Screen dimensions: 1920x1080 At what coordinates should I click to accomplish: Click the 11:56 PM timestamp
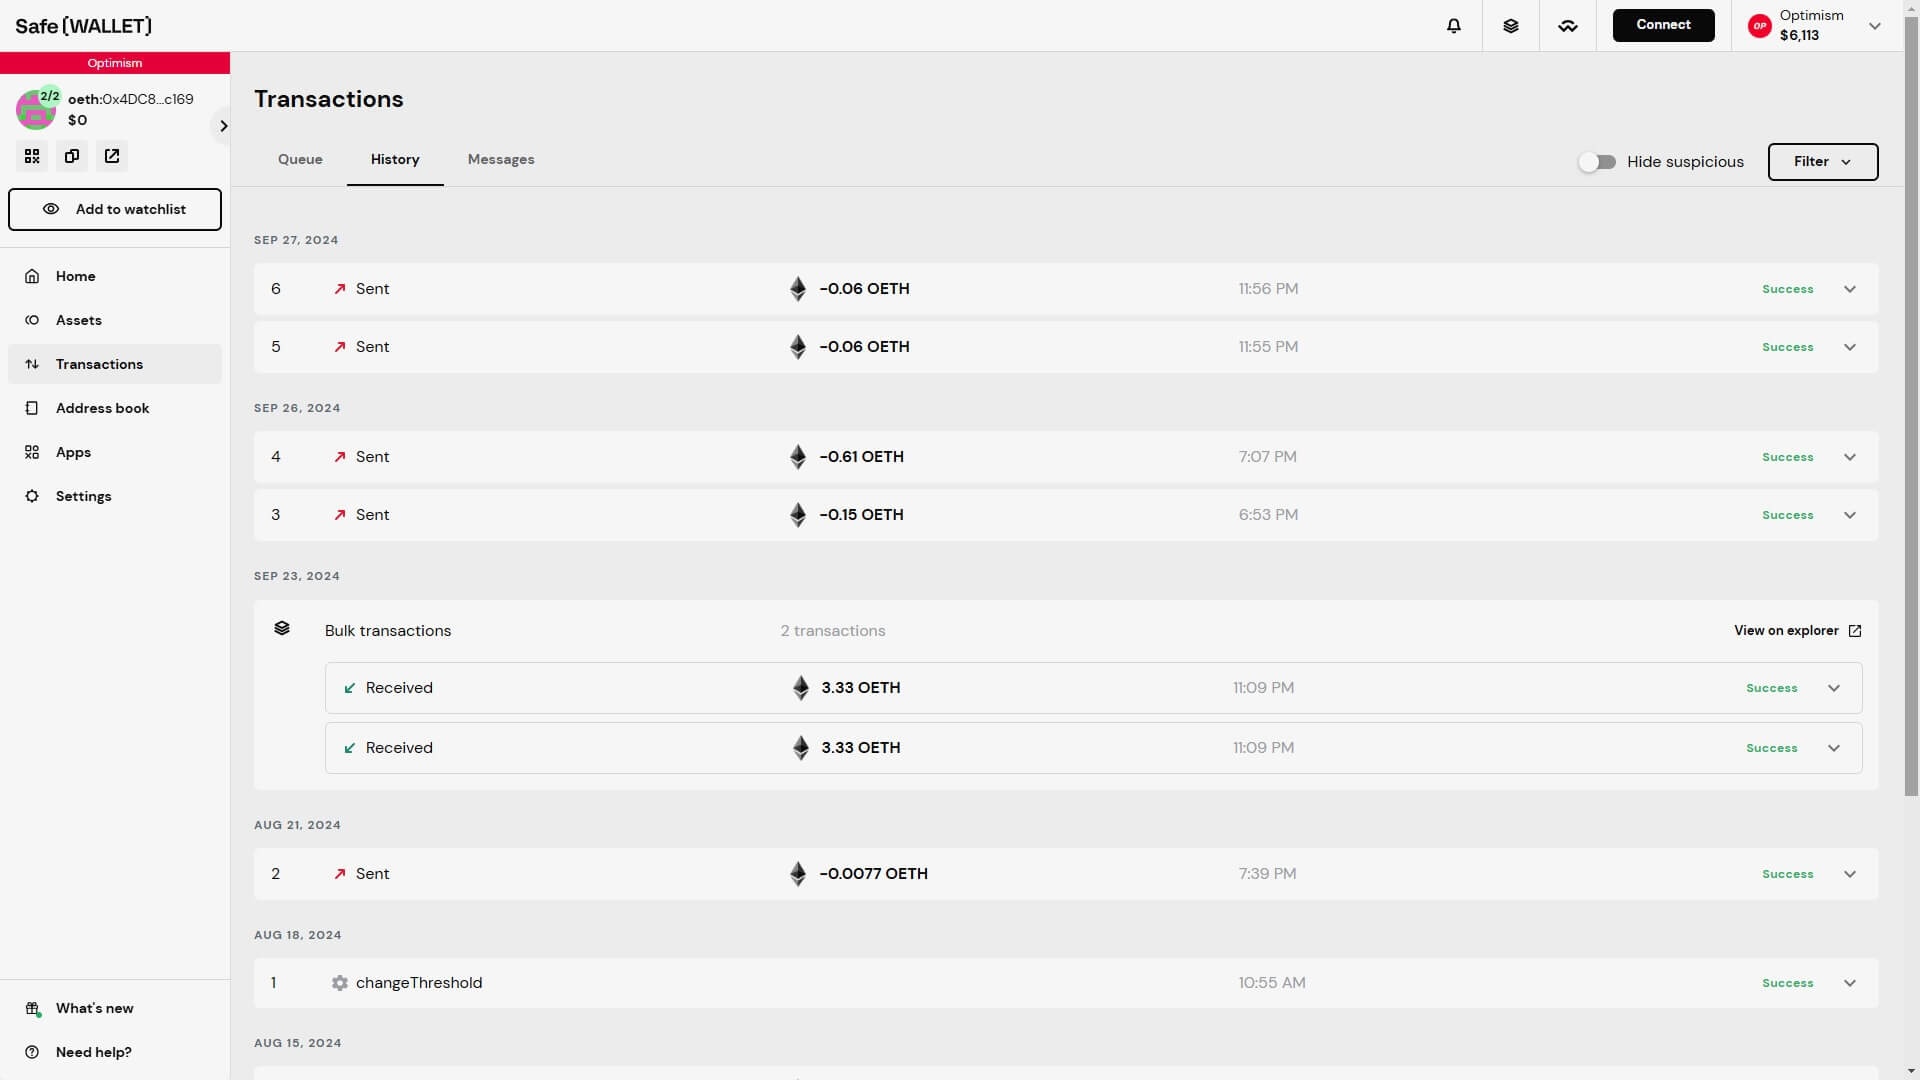point(1268,289)
